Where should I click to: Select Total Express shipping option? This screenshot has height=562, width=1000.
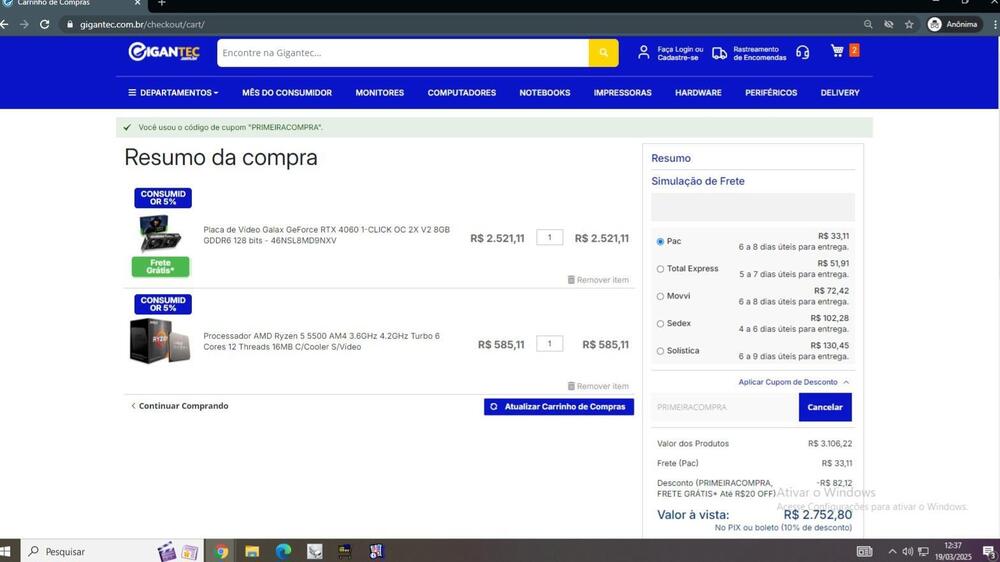[660, 269]
